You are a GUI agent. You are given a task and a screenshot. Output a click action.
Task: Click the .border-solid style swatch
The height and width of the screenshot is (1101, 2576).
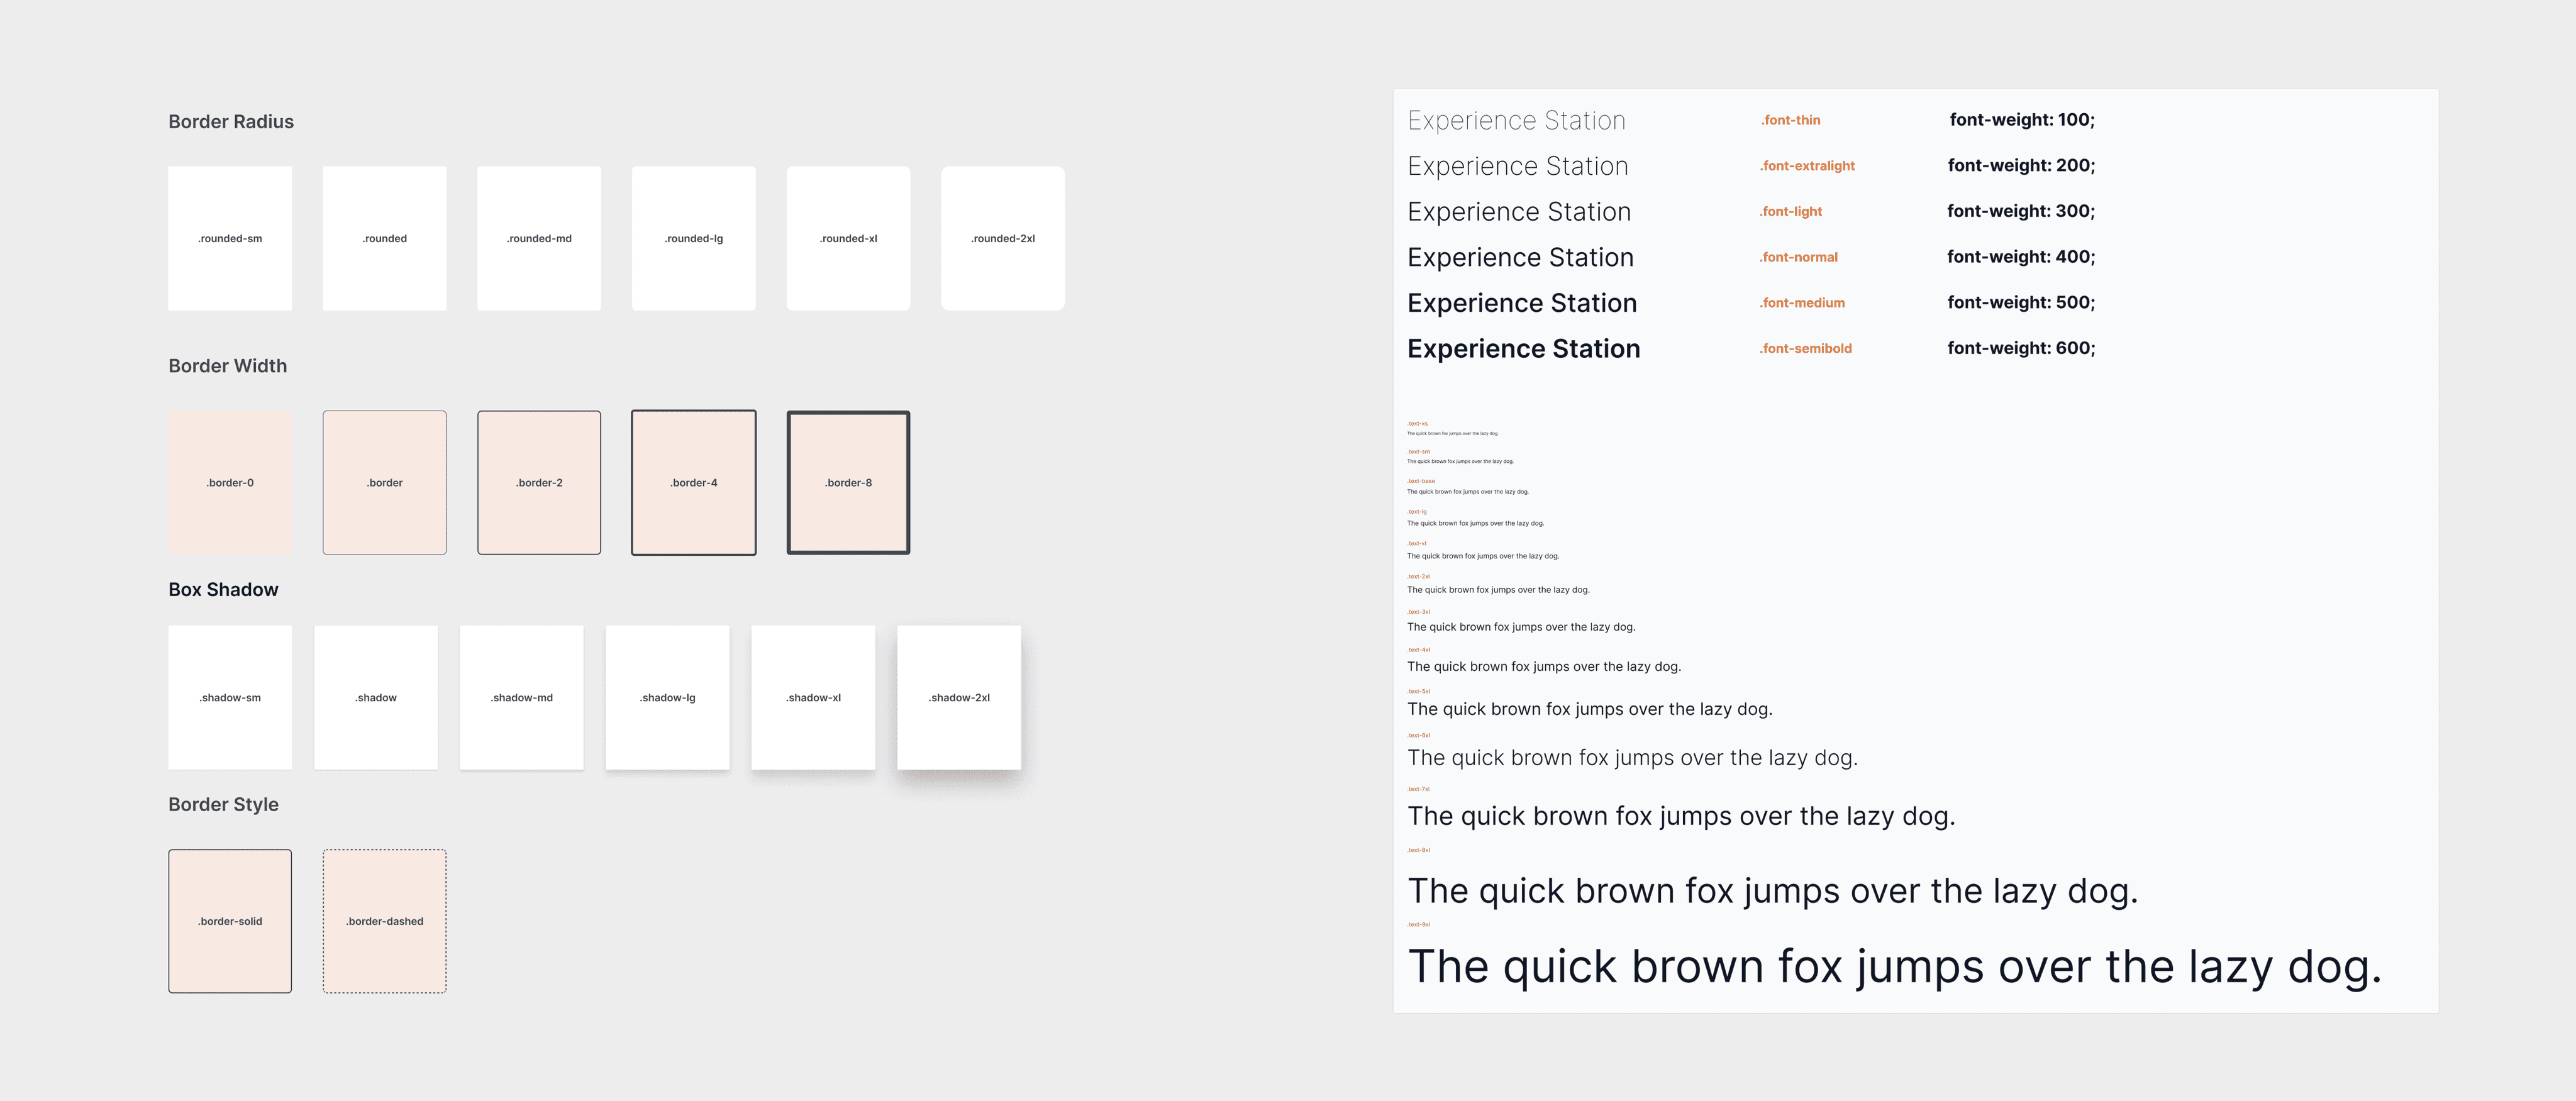pyautogui.click(x=230, y=921)
